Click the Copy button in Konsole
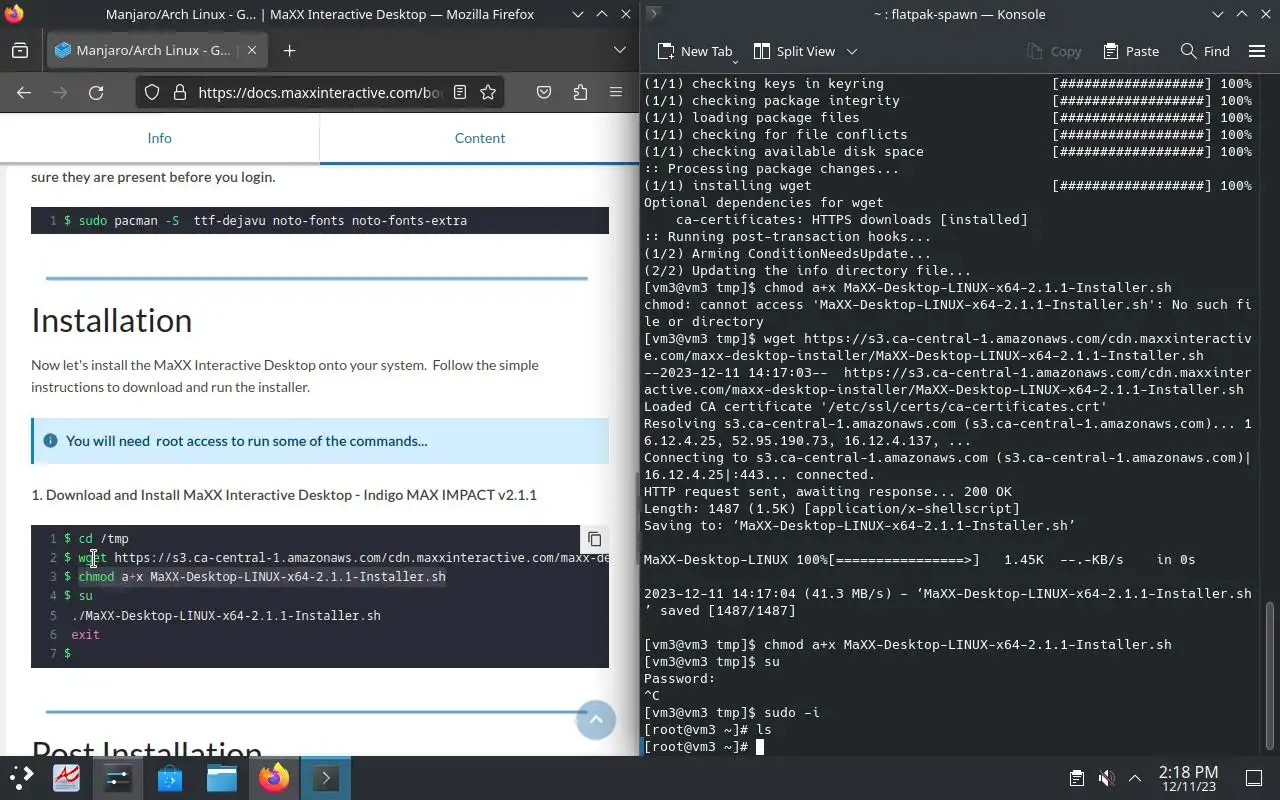This screenshot has height=800, width=1280. [x=1054, y=51]
